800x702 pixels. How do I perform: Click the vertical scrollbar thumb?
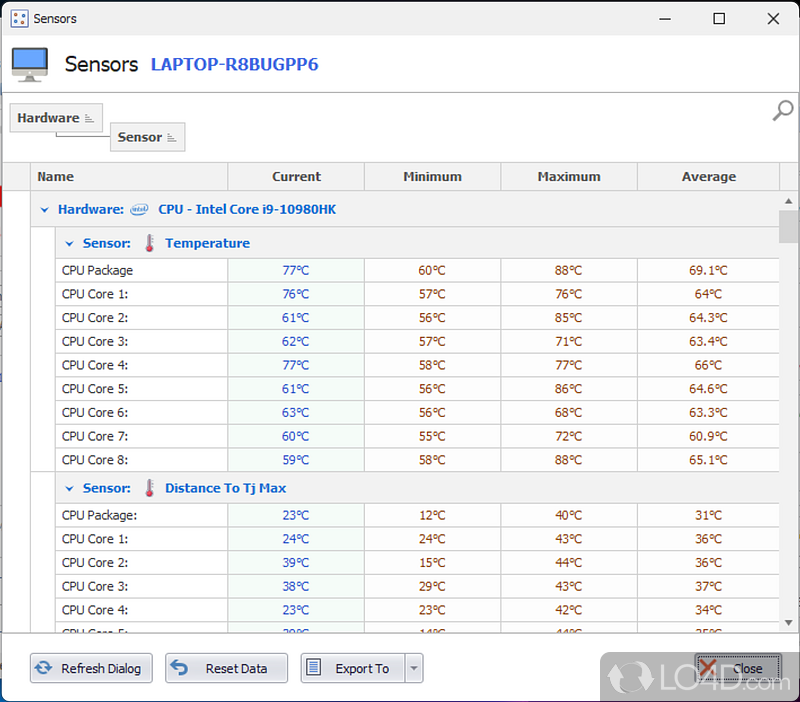(789, 227)
